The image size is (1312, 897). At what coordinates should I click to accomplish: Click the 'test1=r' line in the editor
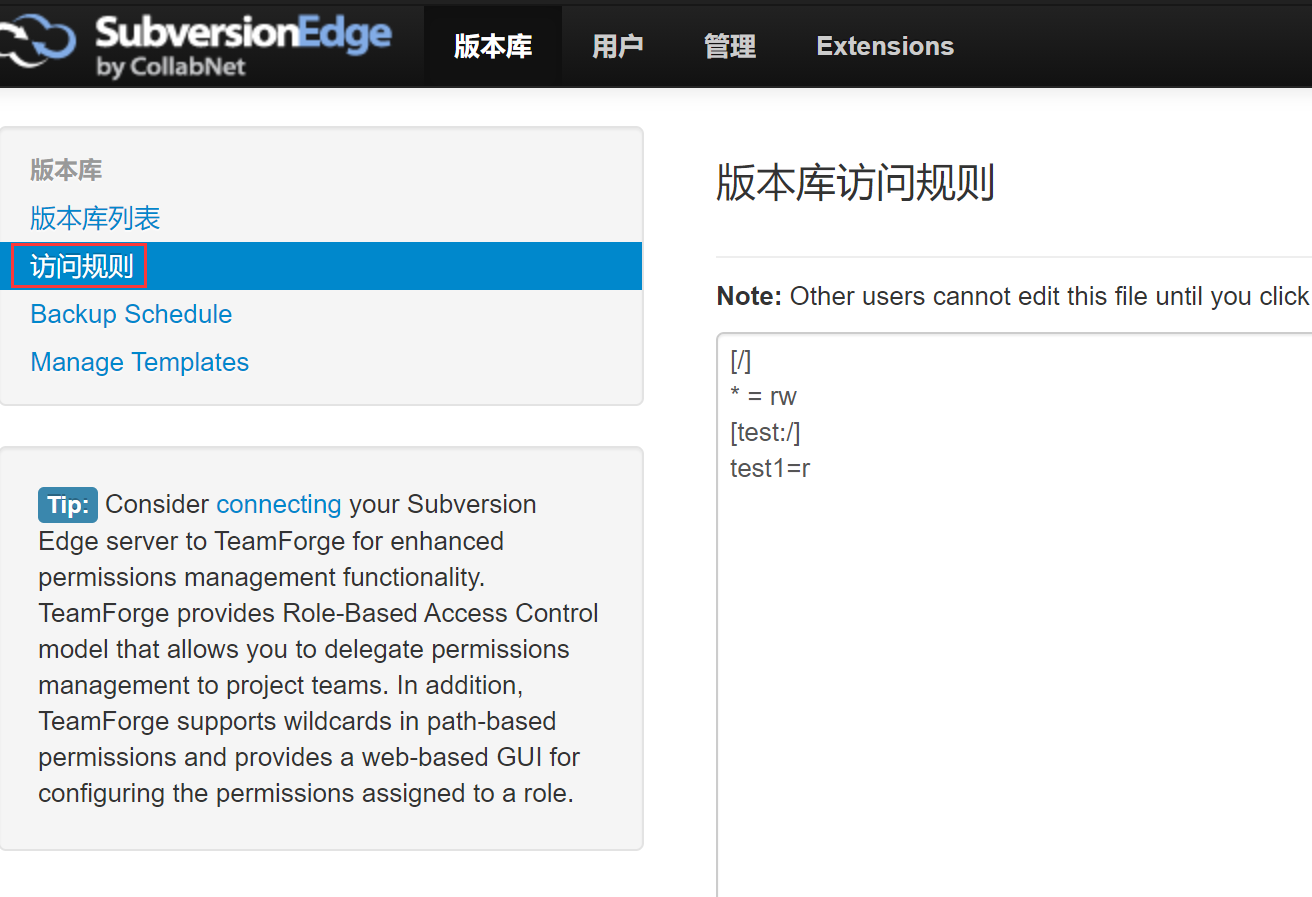(770, 468)
